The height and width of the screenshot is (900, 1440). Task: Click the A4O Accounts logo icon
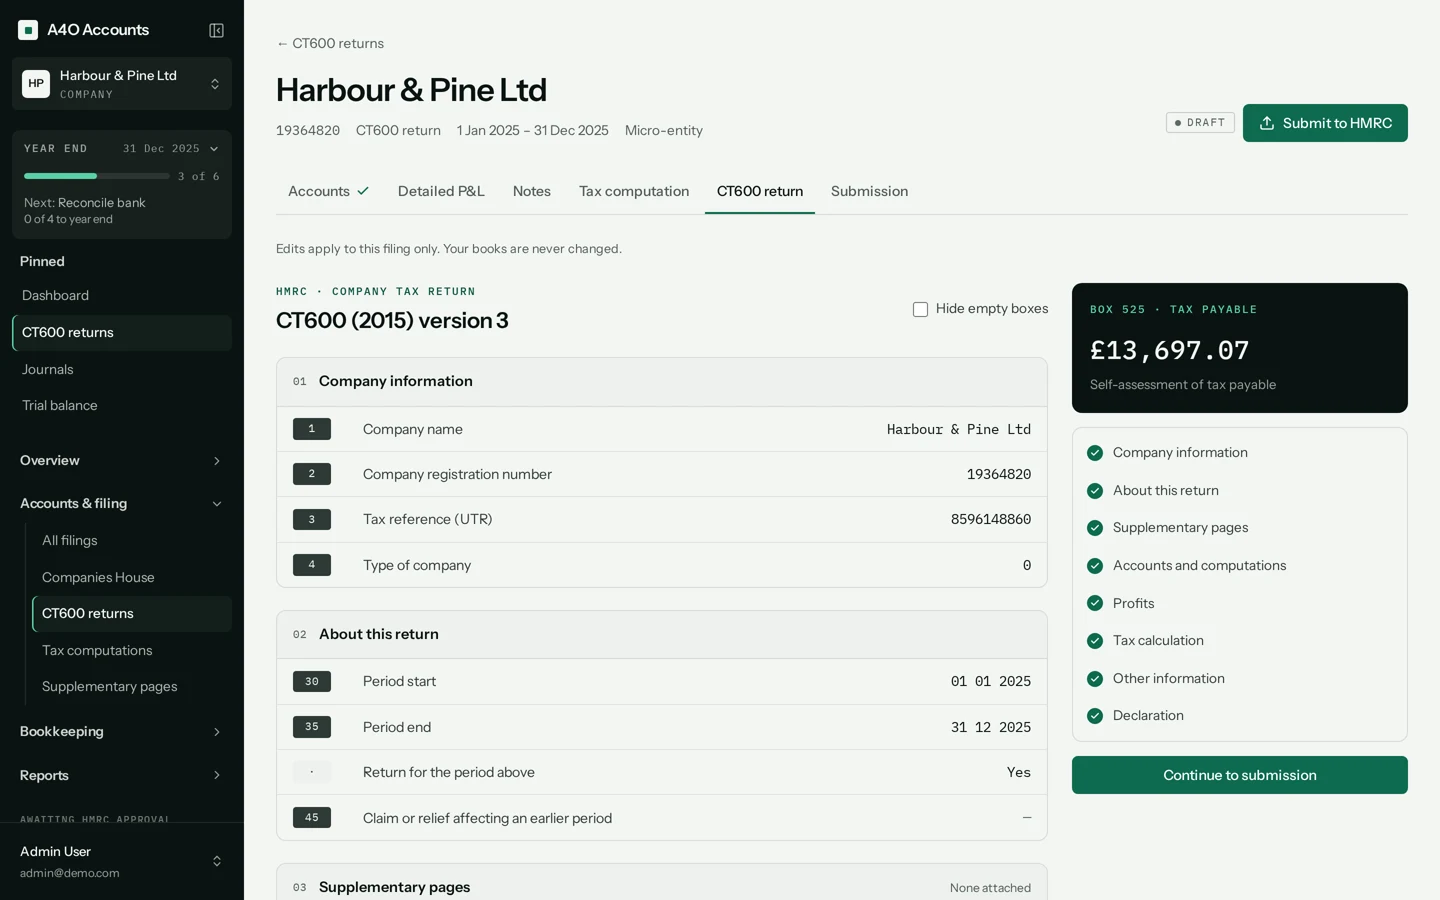click(x=28, y=30)
